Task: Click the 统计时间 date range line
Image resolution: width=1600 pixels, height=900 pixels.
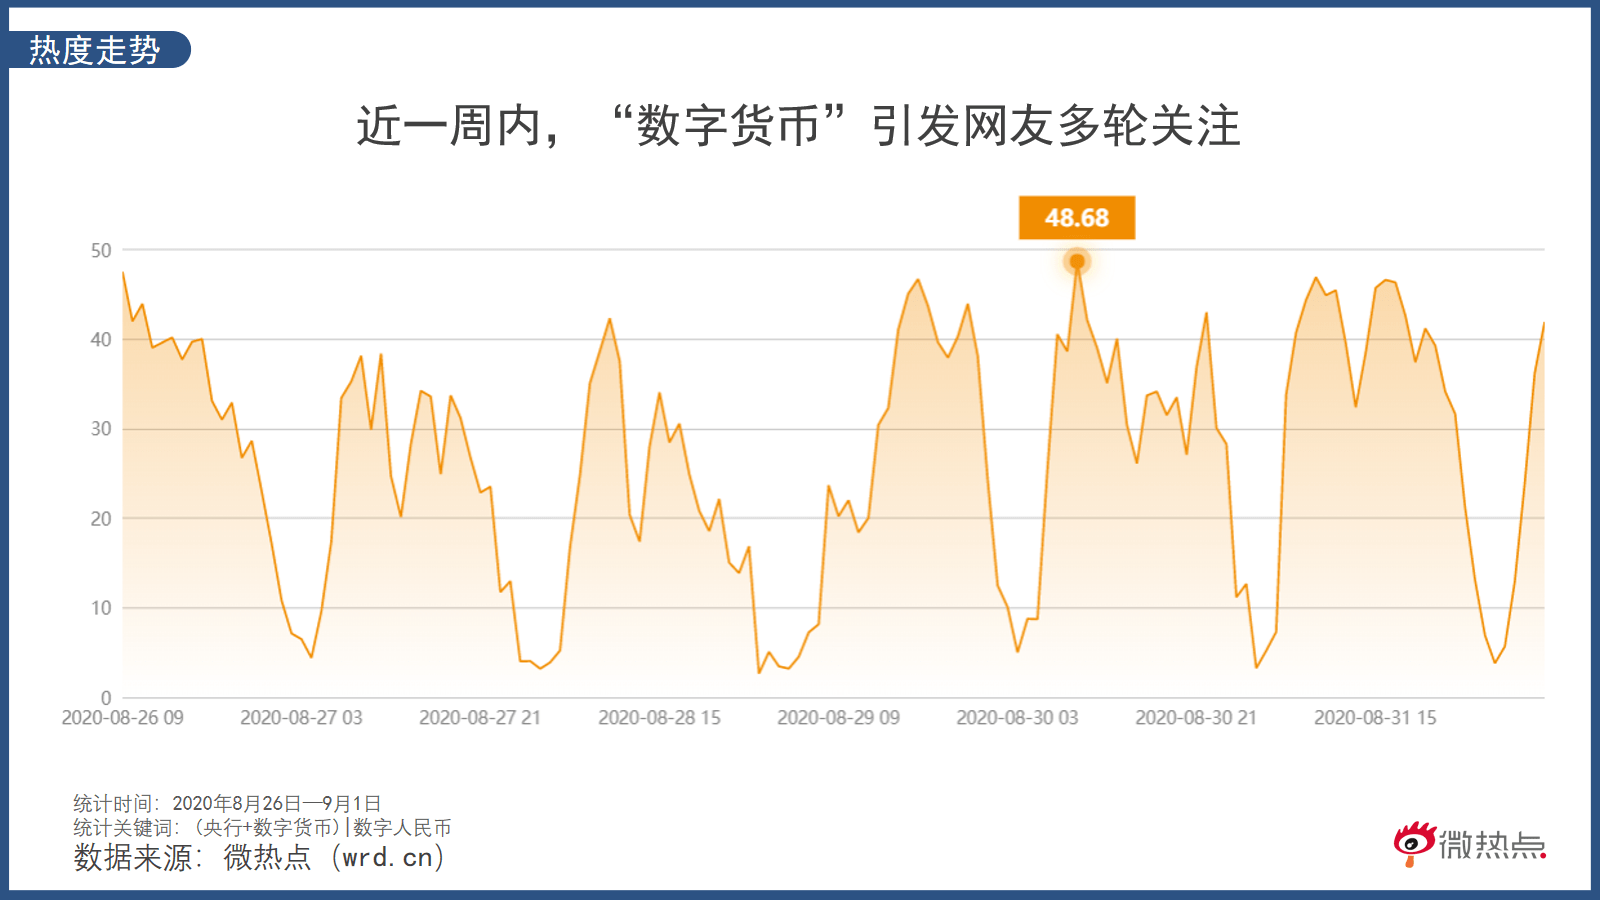Action: (227, 804)
